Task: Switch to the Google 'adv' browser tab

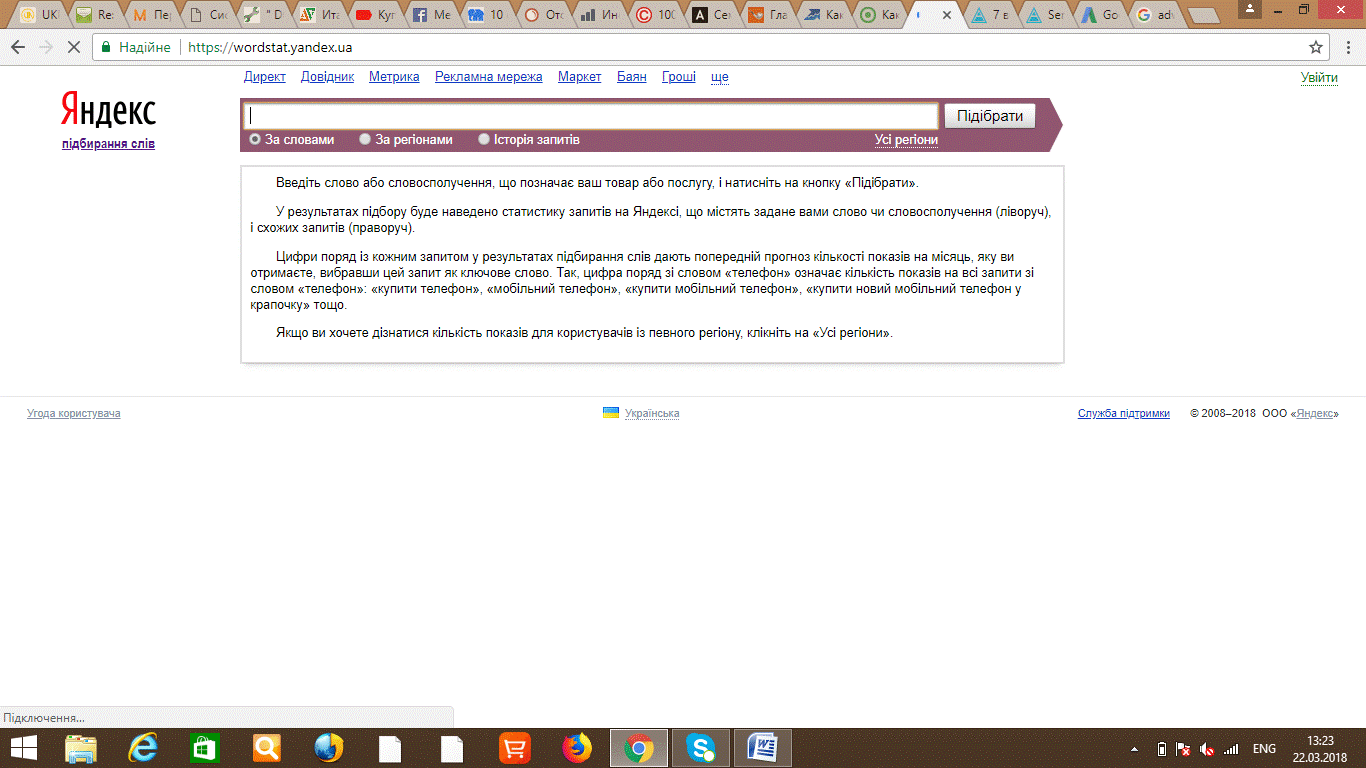Action: pos(1153,15)
